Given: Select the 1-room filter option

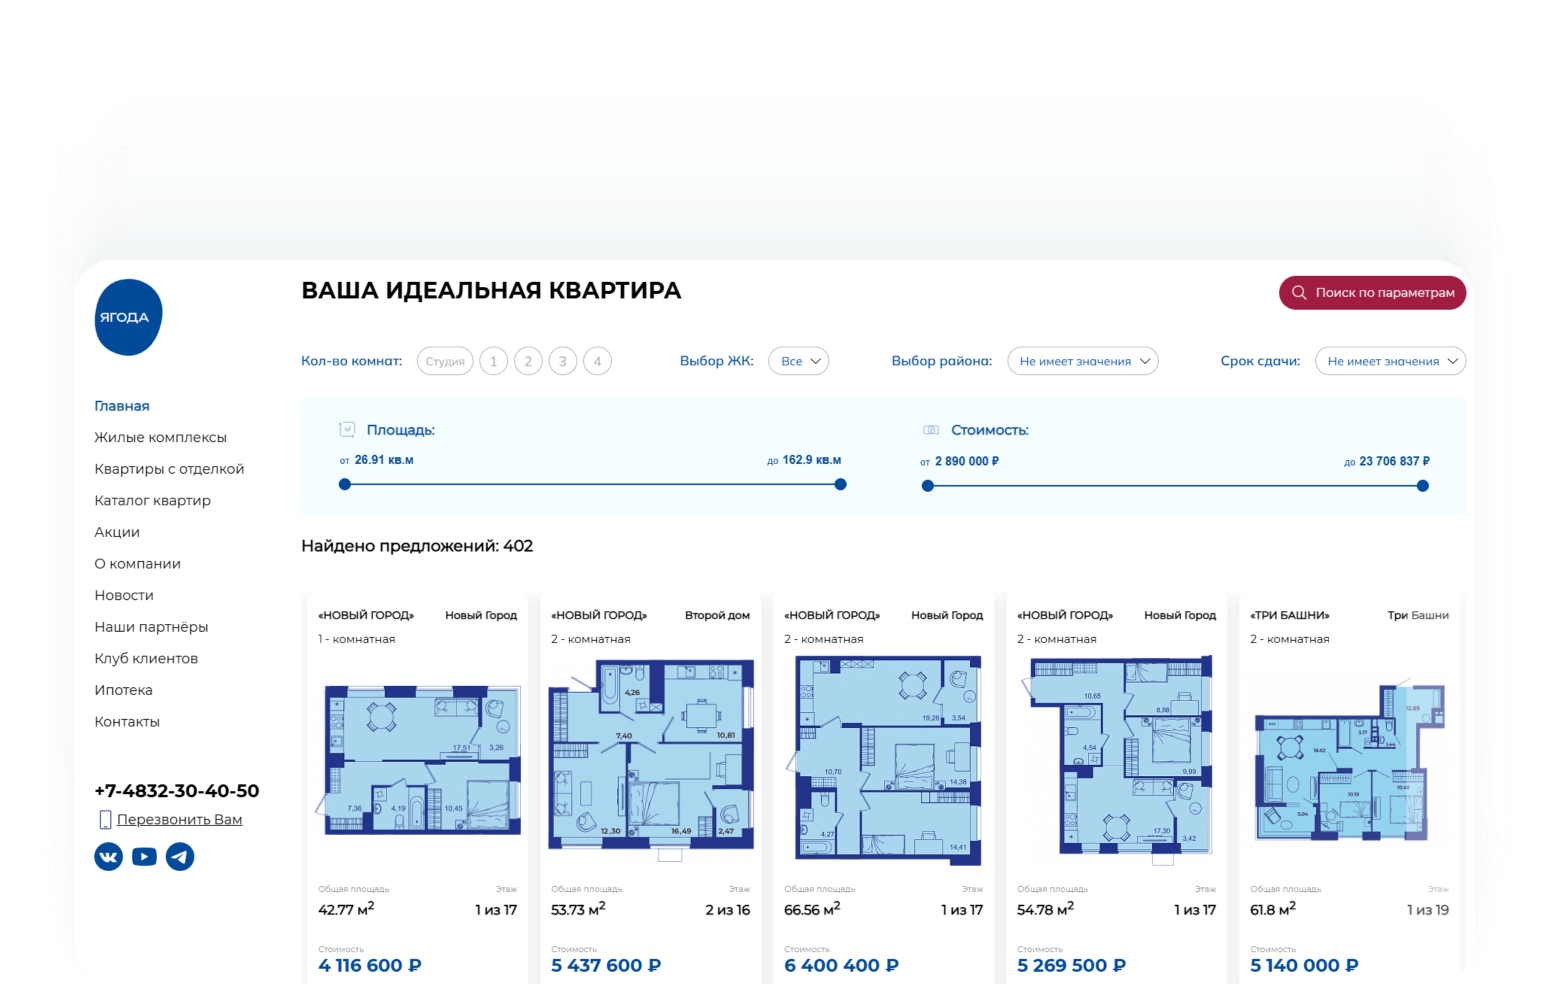Looking at the screenshot, I should [493, 361].
